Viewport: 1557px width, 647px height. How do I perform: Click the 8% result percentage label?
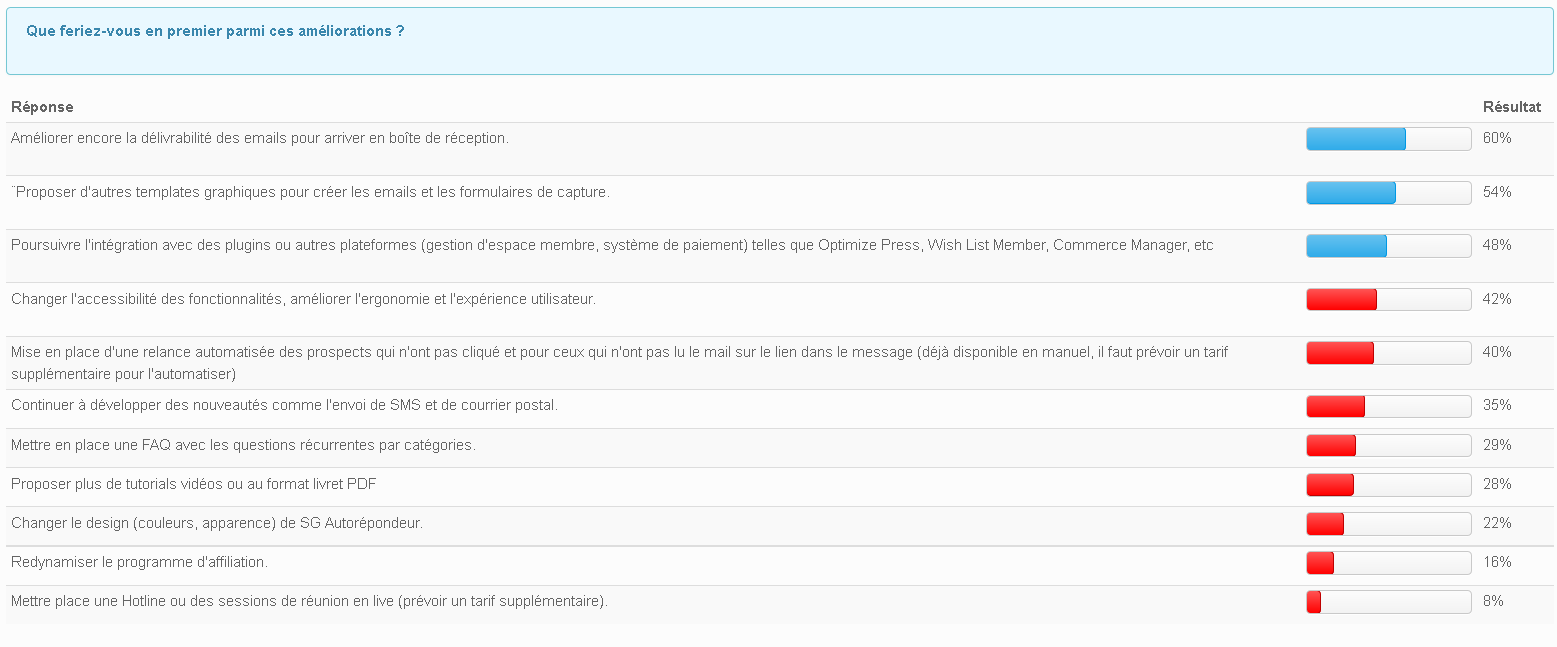pyautogui.click(x=1493, y=601)
